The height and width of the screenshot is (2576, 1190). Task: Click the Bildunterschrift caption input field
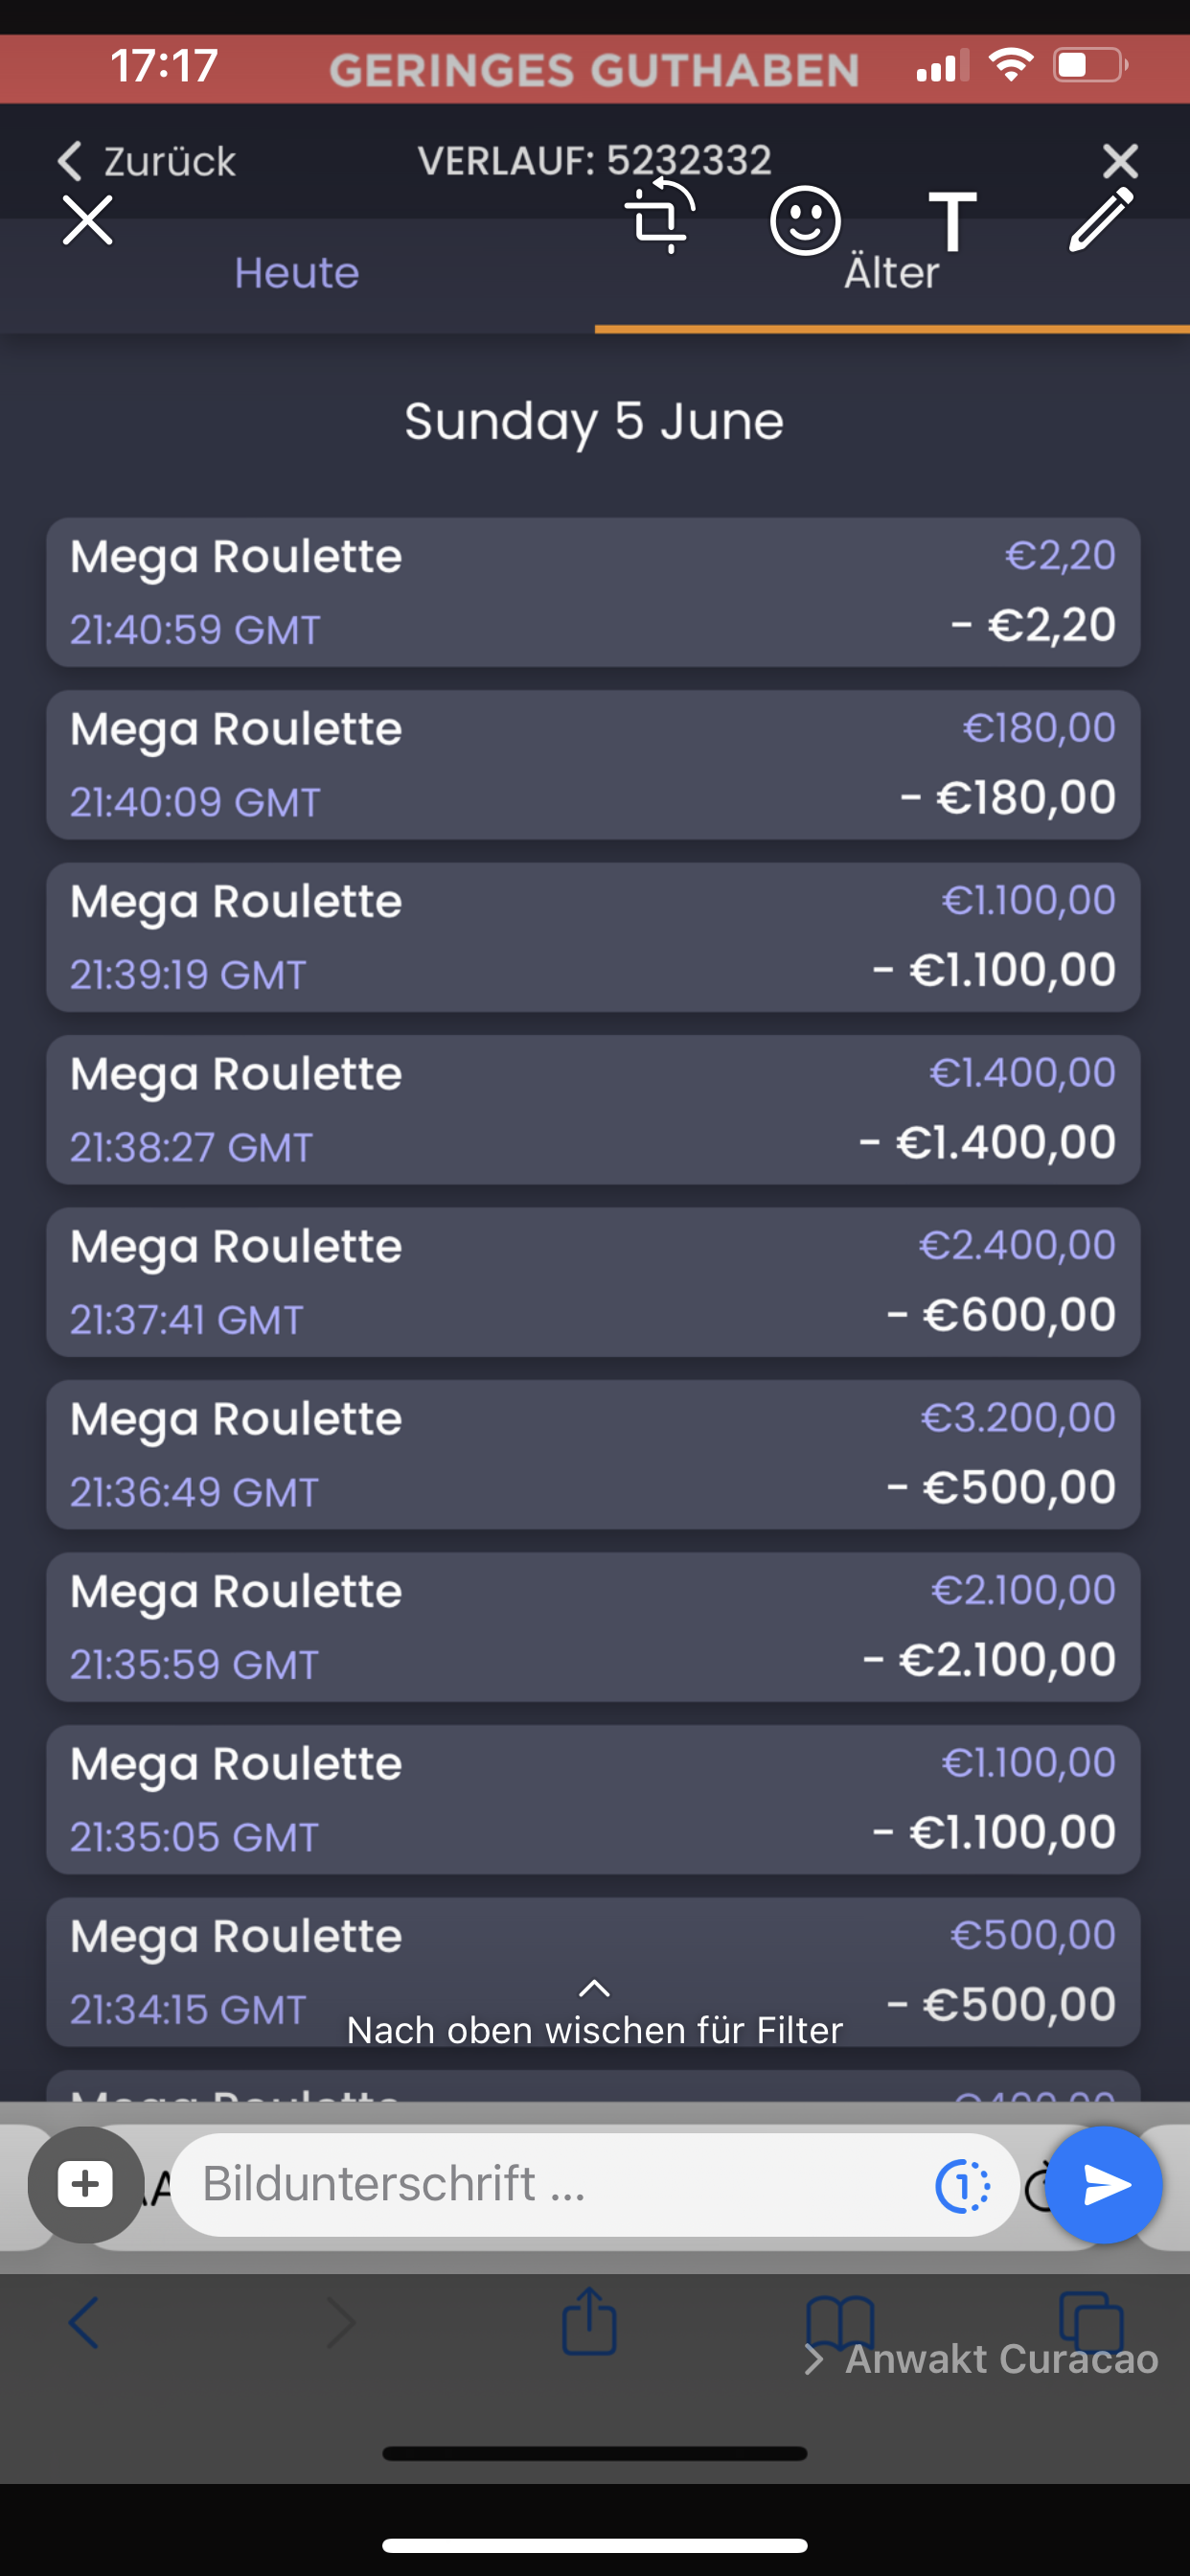[x=550, y=2185]
